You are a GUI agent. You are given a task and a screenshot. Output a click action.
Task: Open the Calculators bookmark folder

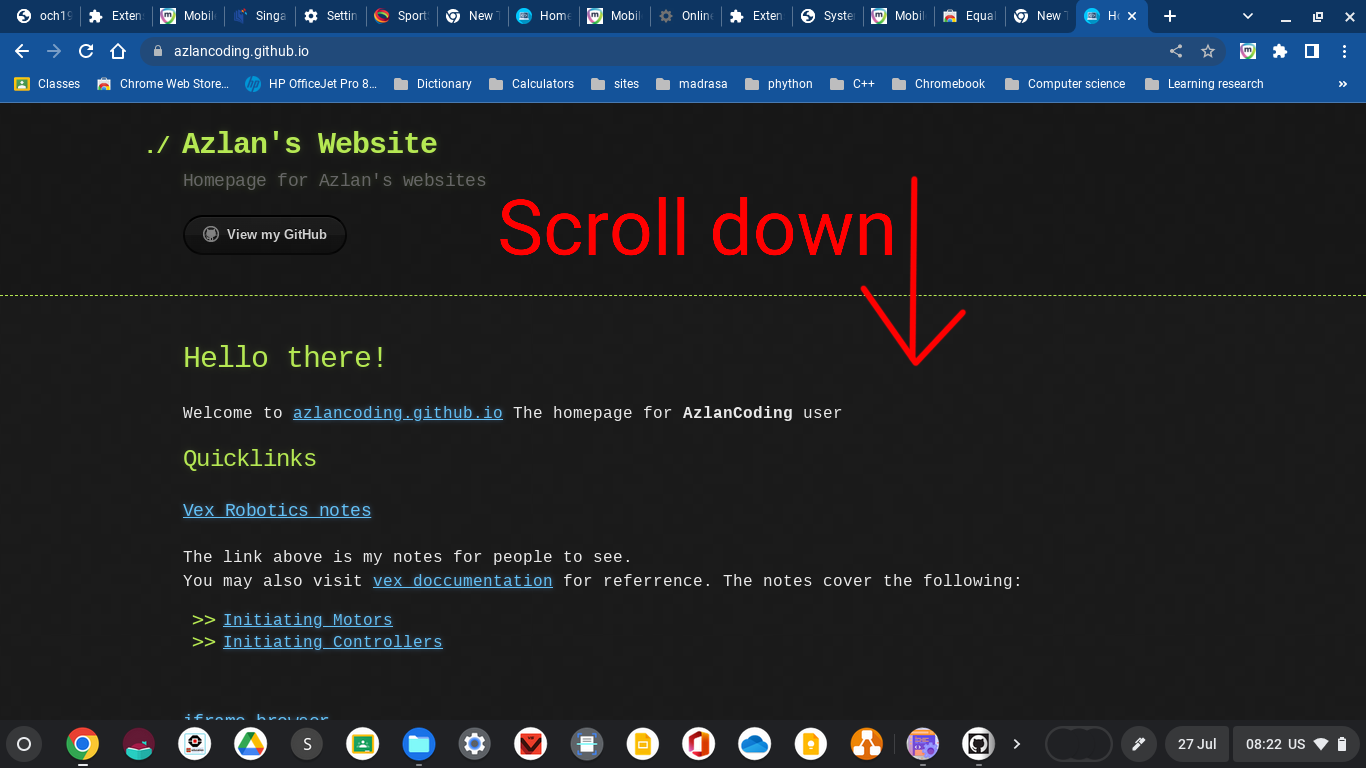point(532,84)
